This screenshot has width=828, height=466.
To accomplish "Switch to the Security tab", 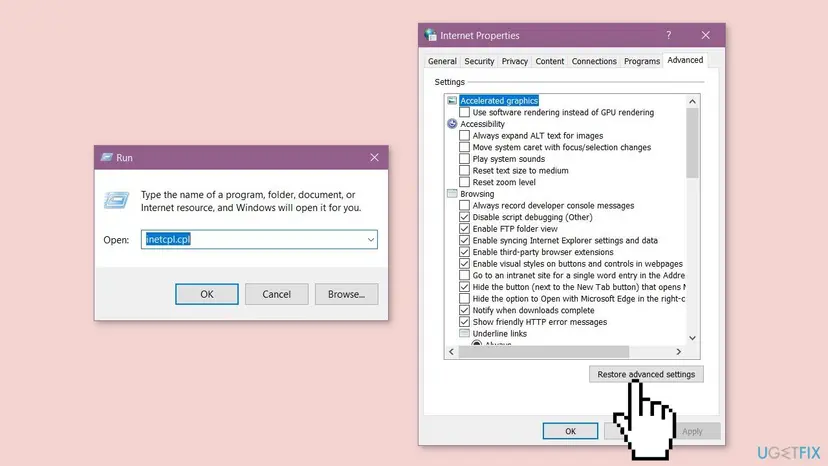I will [479, 61].
